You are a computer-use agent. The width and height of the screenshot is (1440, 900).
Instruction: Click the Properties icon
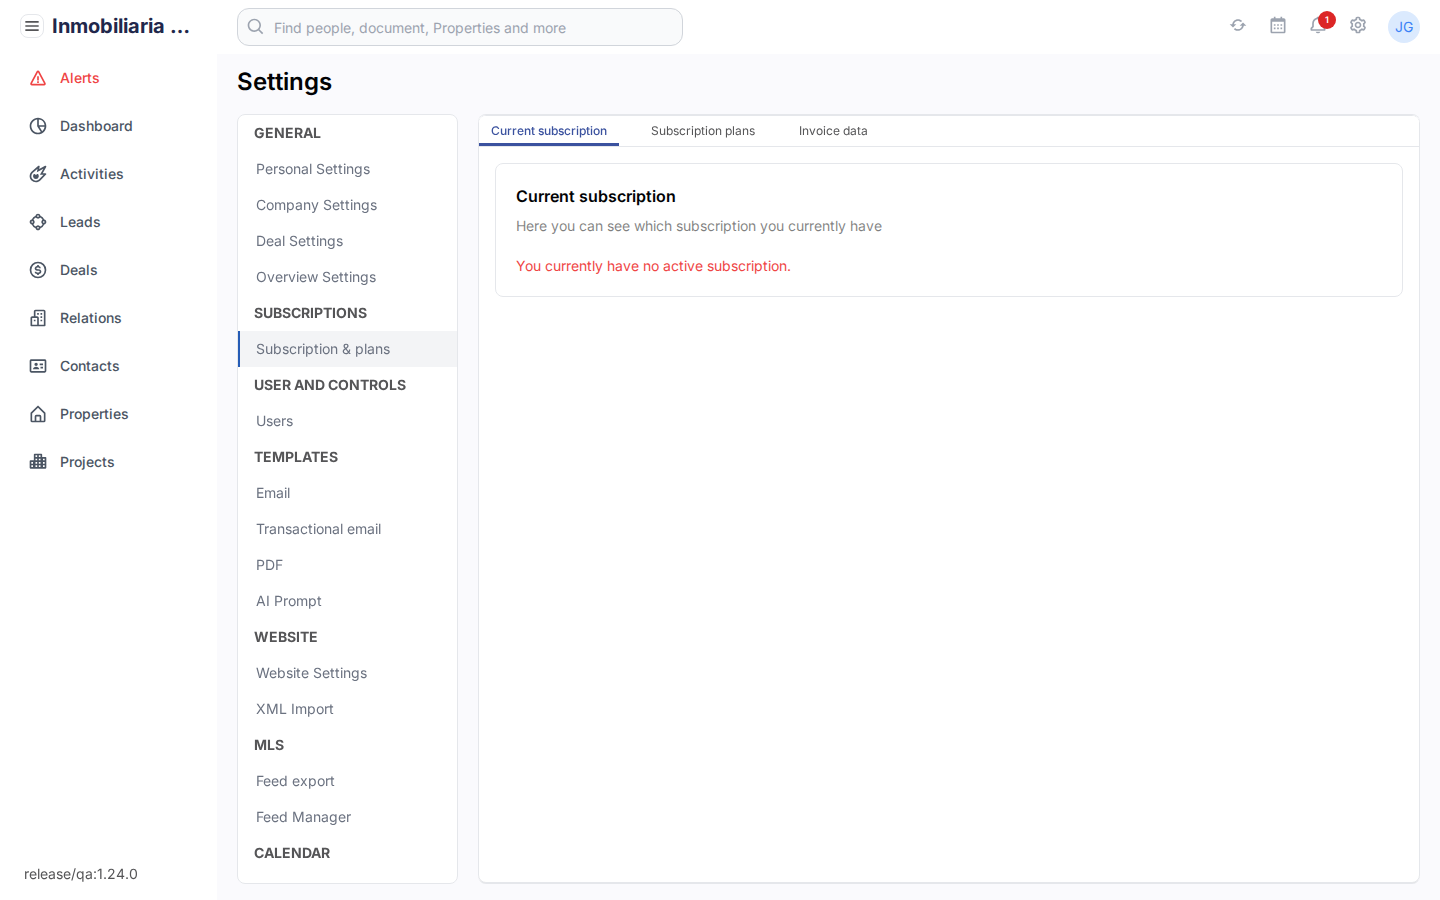tap(37, 414)
